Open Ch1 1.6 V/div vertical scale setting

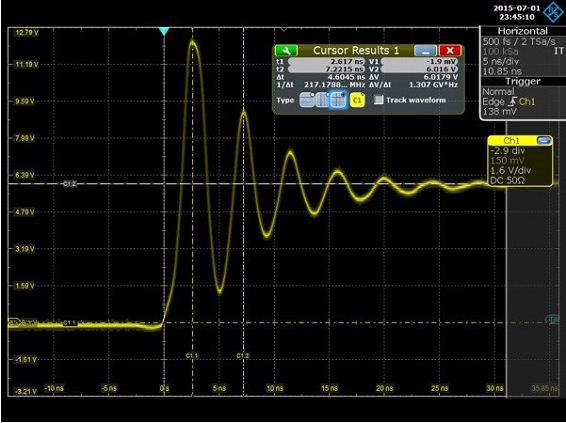pos(510,170)
